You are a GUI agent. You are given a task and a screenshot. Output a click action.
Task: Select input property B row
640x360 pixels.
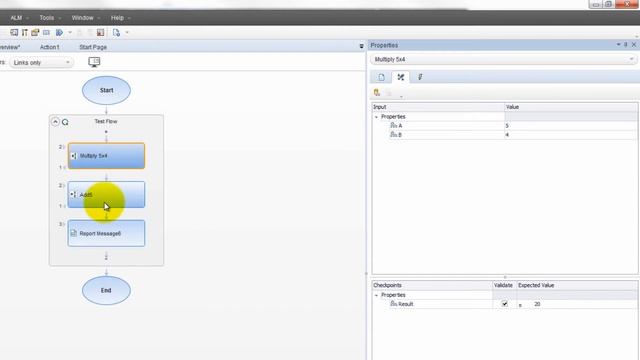click(x=504, y=135)
